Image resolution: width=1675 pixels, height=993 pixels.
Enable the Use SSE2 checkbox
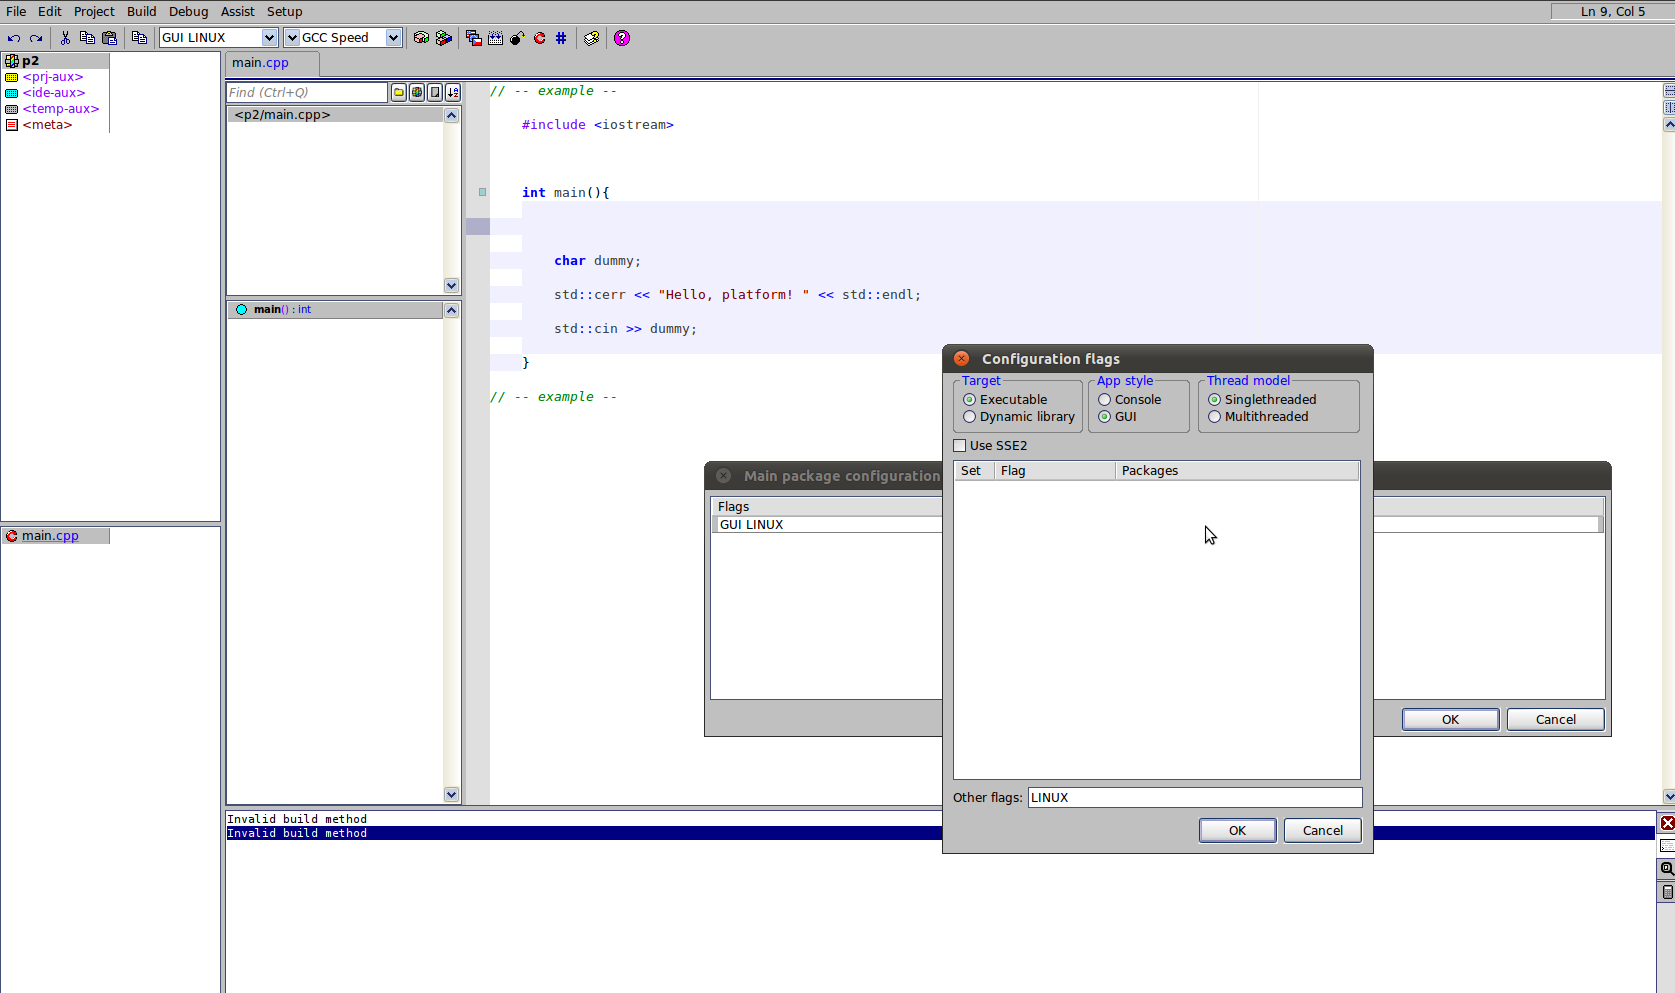click(x=960, y=446)
